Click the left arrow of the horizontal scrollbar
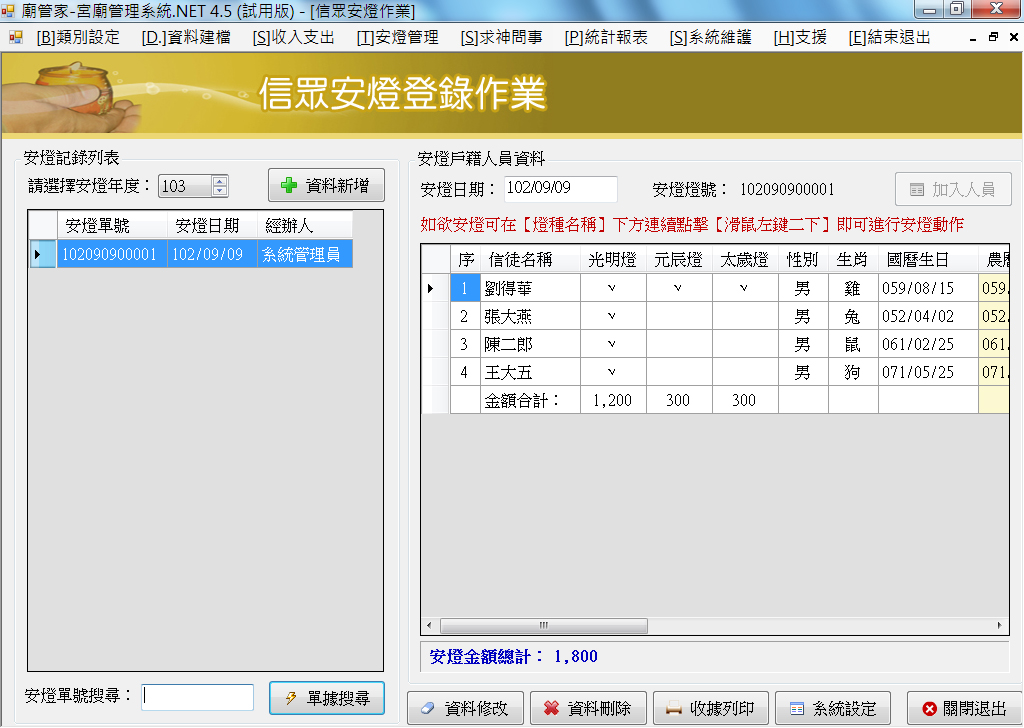This screenshot has height=728, width=1024. coord(429,625)
